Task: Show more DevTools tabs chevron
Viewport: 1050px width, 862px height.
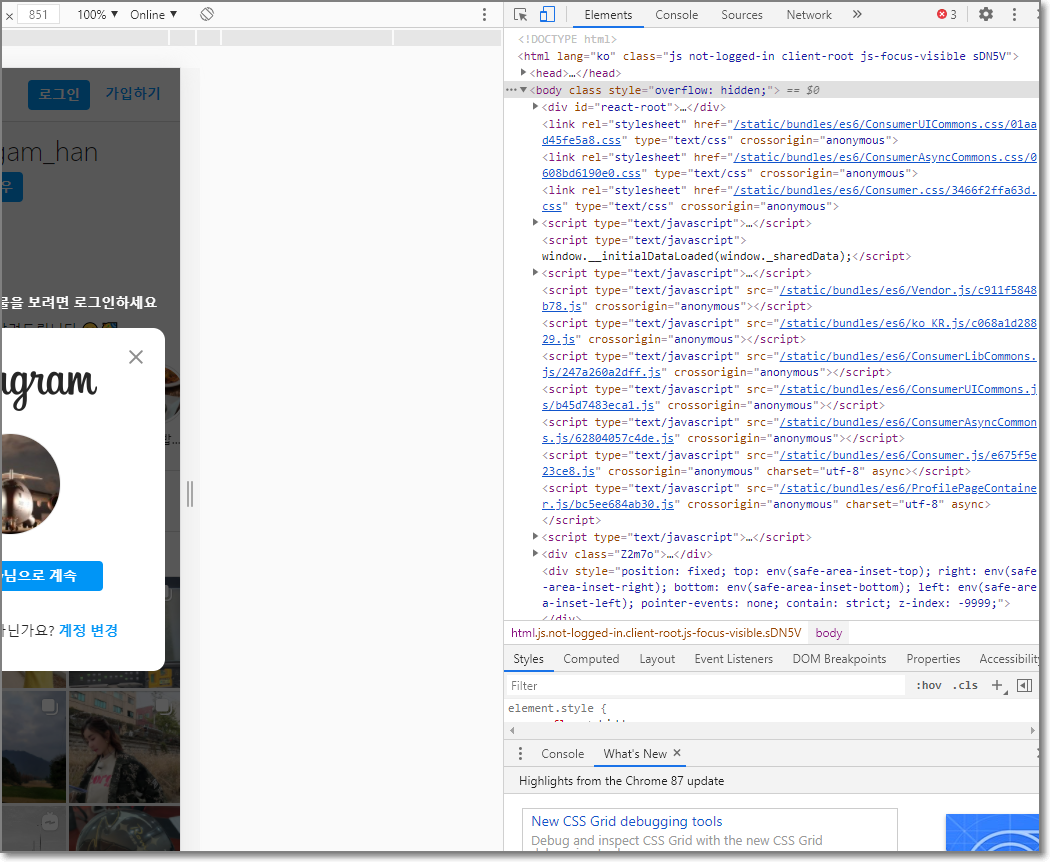Action: [x=857, y=14]
